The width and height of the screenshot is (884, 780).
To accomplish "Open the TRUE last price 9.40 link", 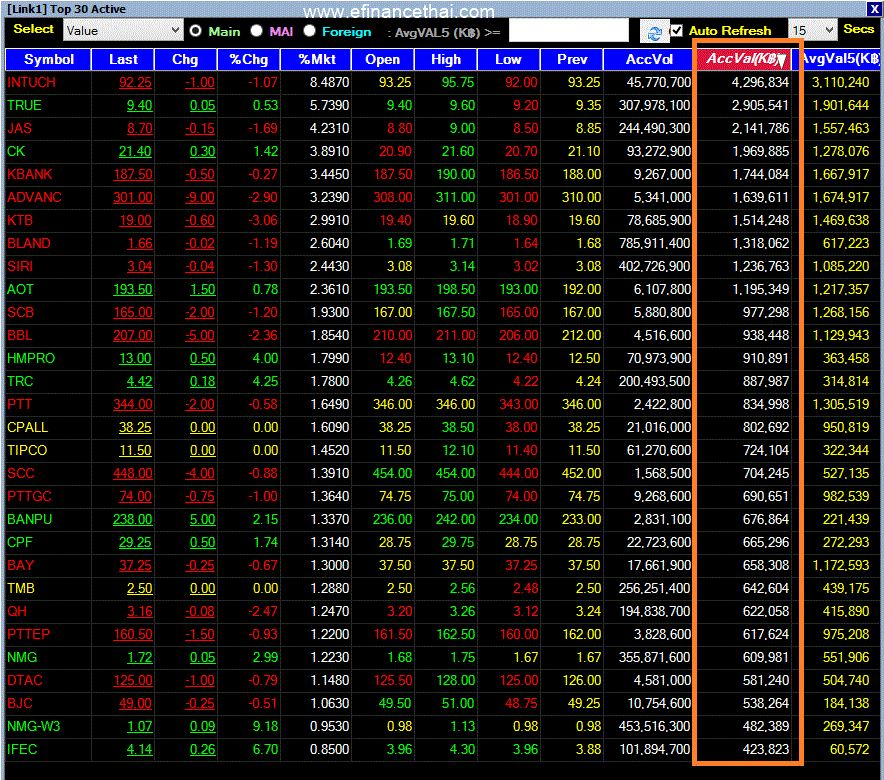I will pyautogui.click(x=139, y=105).
